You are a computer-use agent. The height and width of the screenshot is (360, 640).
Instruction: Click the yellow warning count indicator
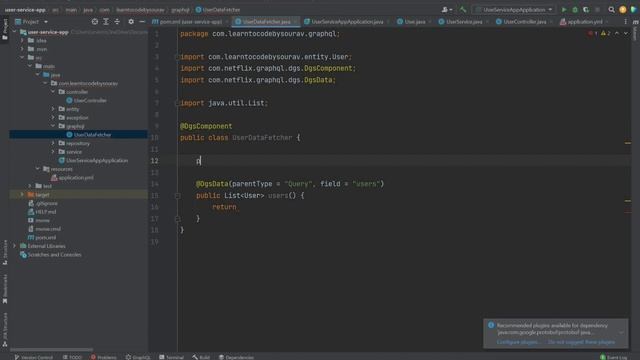605,33
